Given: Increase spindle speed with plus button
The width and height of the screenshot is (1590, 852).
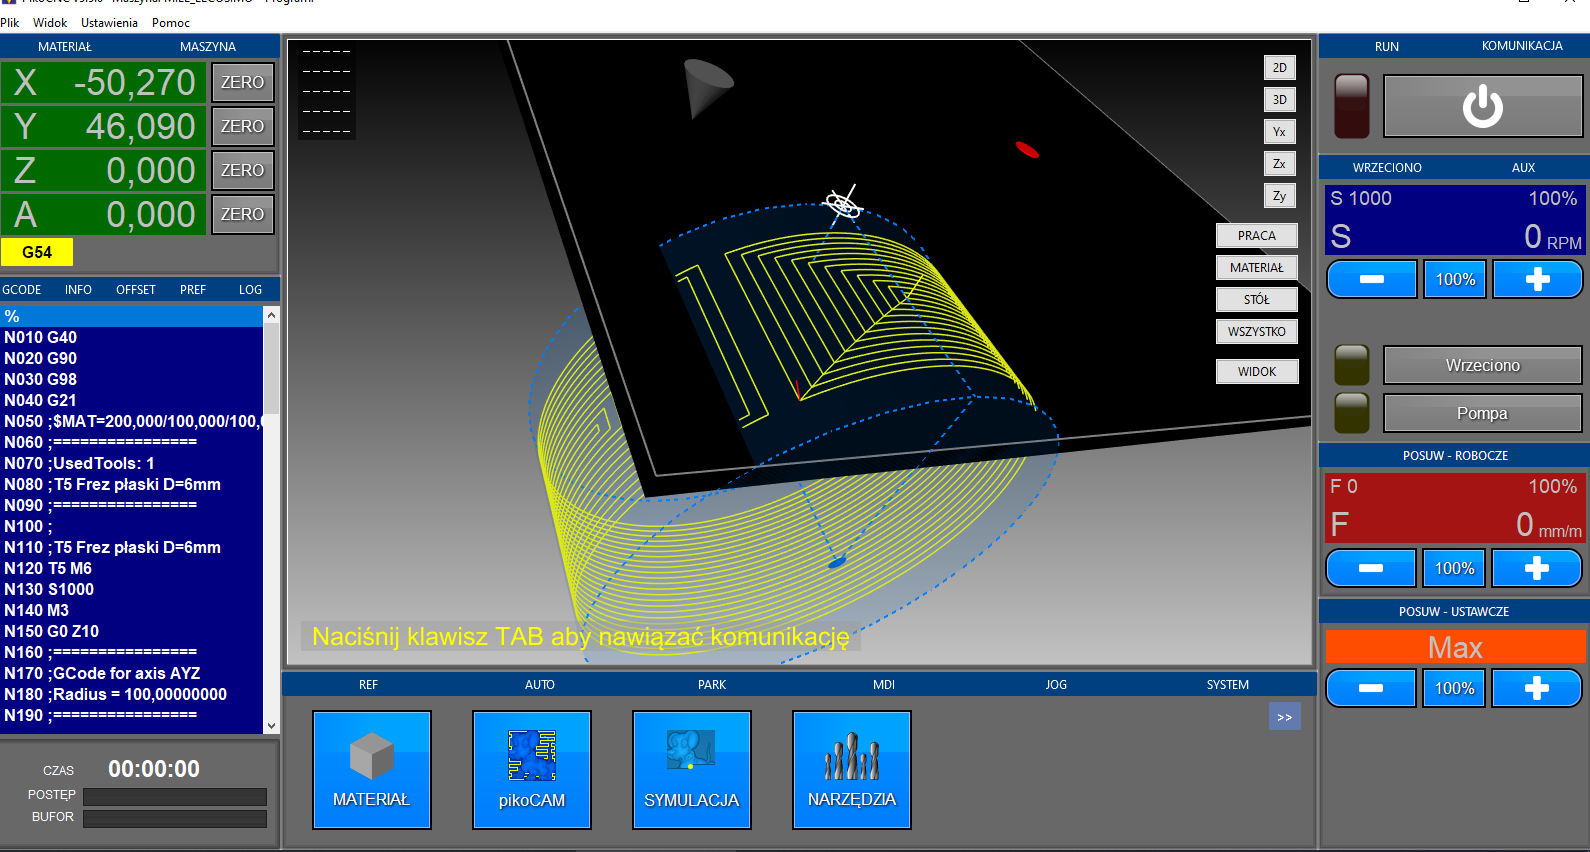Looking at the screenshot, I should (x=1538, y=279).
